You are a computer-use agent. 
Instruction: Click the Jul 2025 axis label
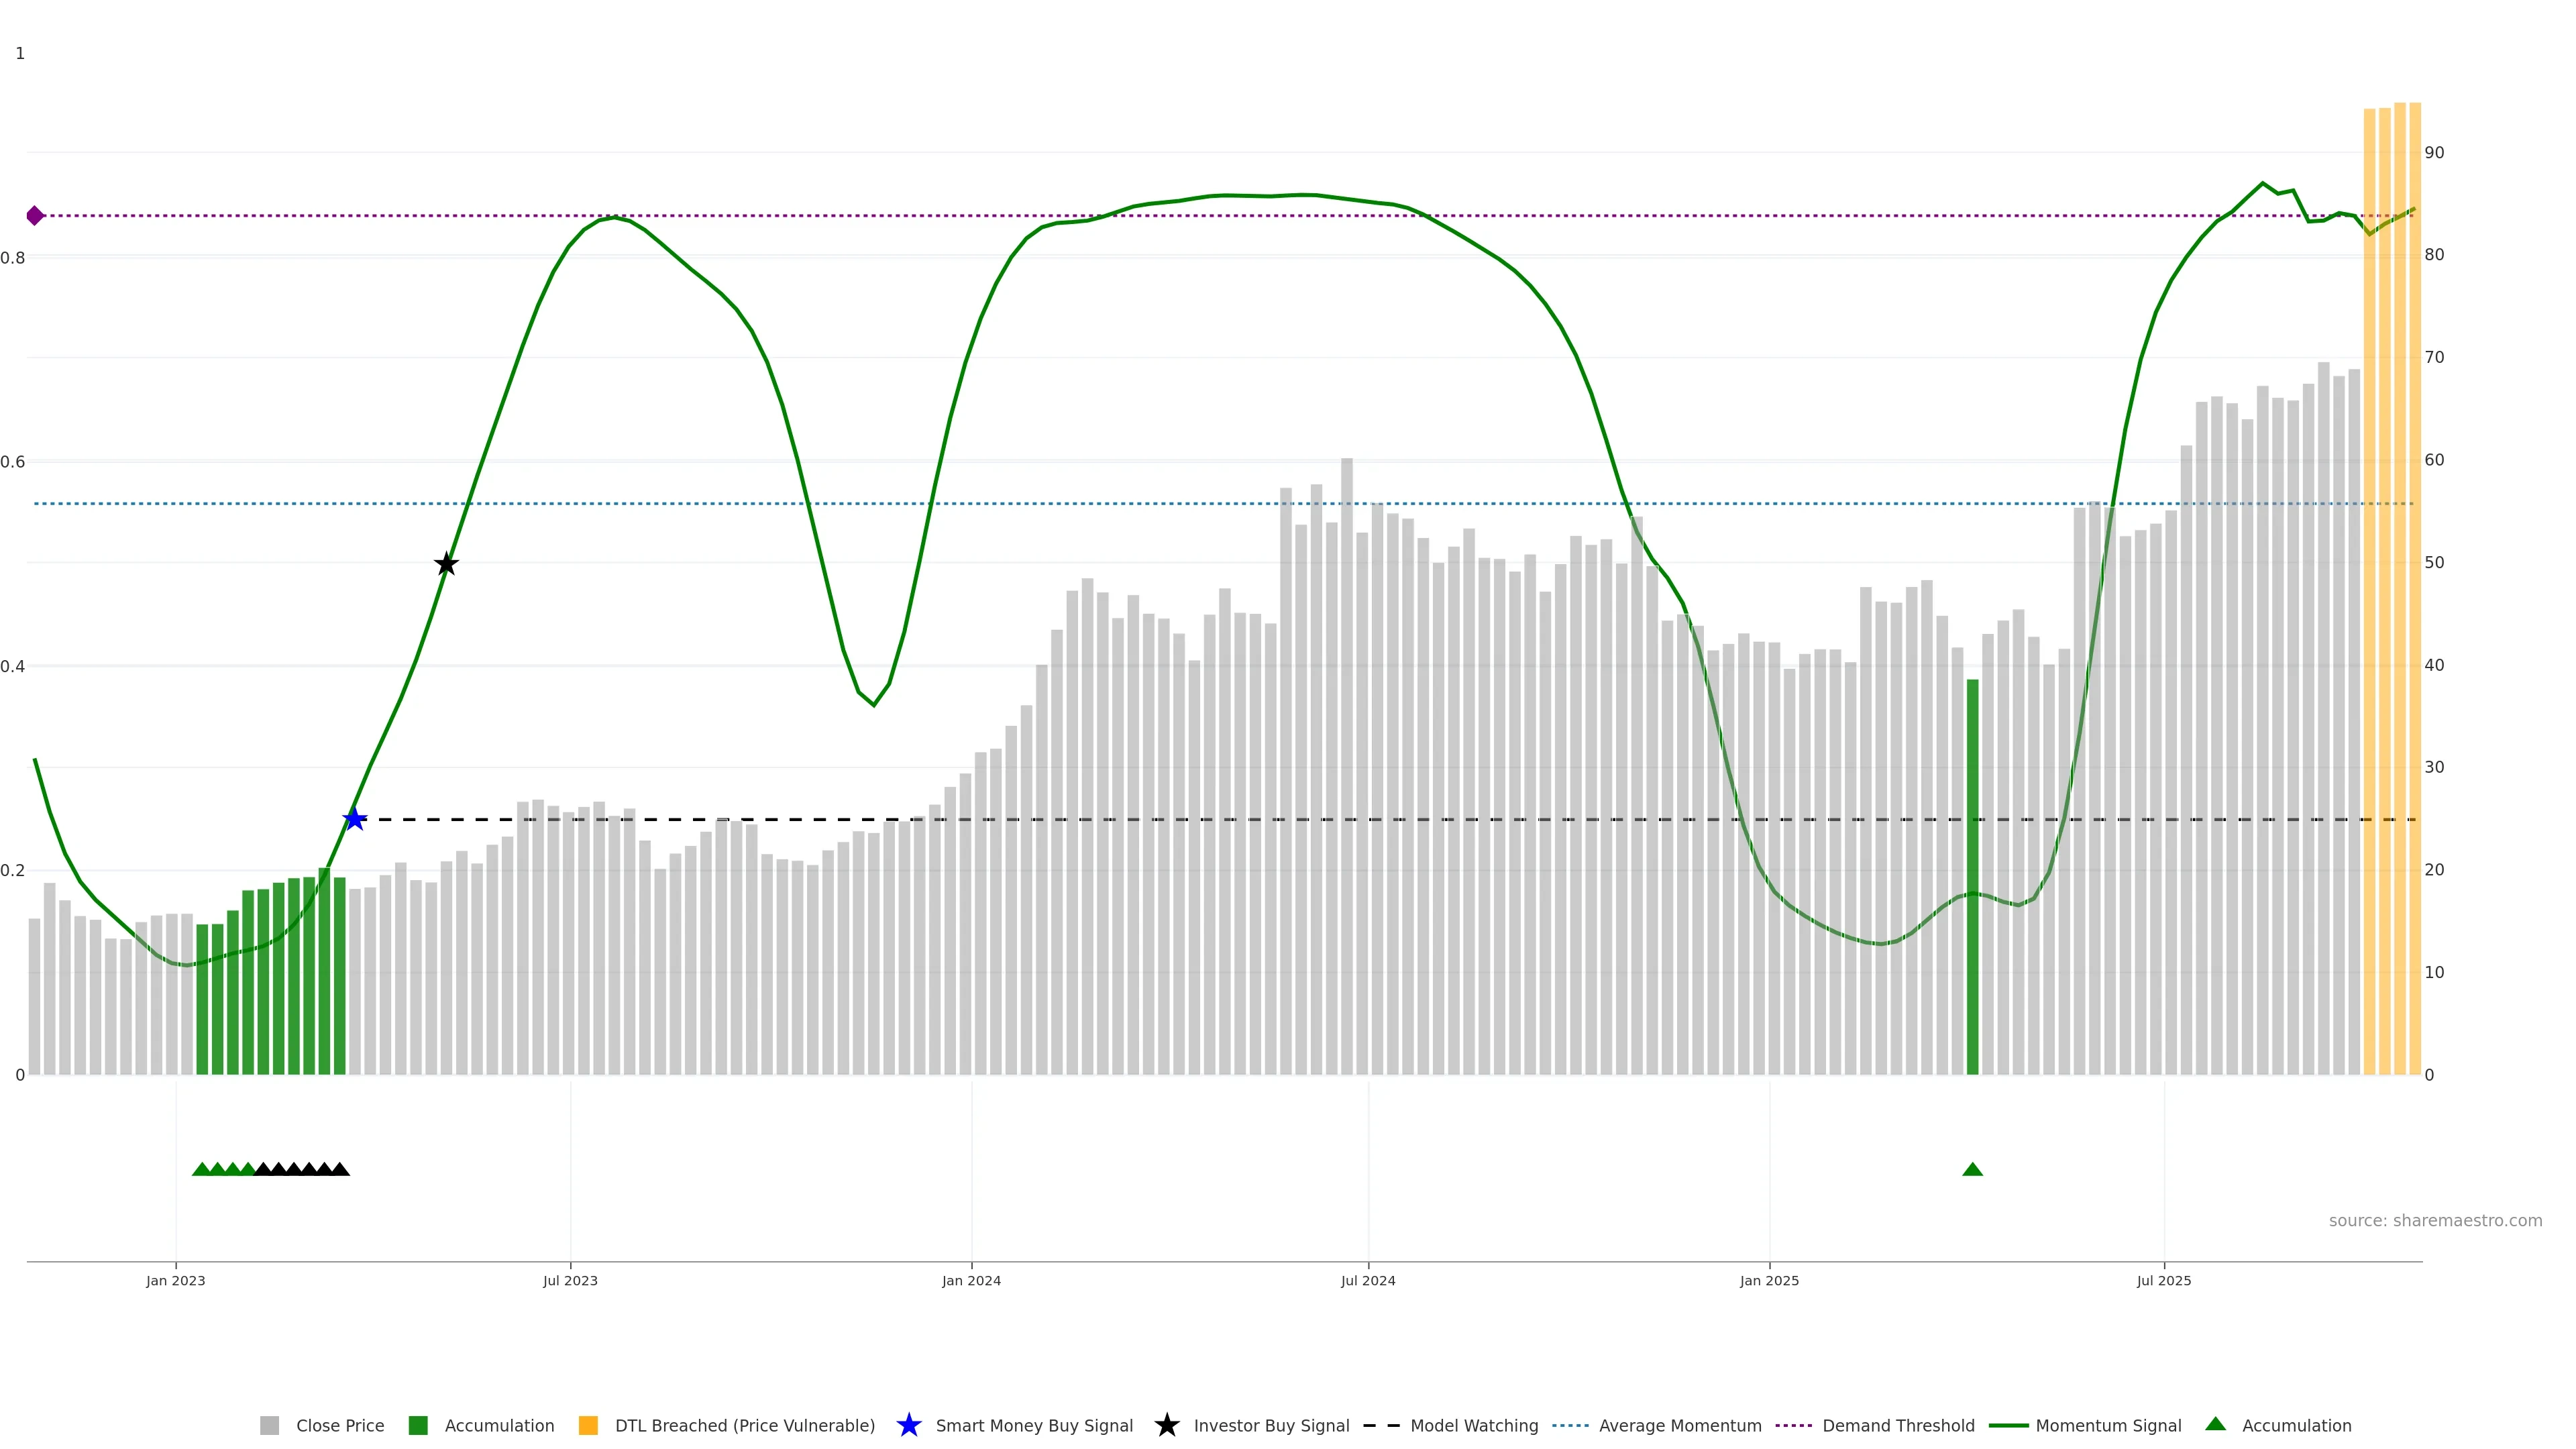(2163, 1280)
